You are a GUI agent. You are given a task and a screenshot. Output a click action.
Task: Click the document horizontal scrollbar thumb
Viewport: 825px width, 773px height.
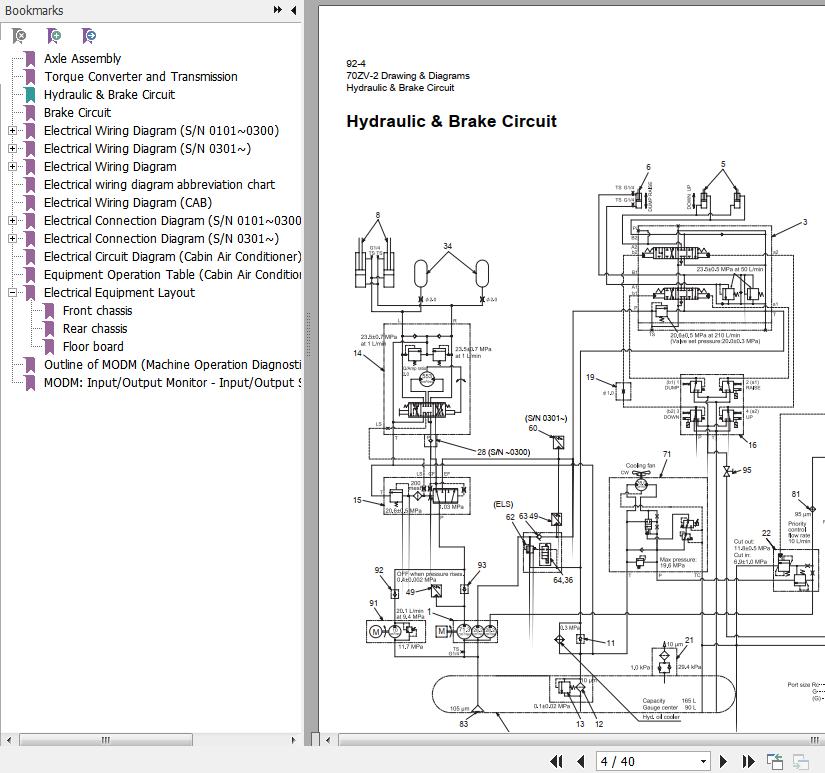(581, 740)
